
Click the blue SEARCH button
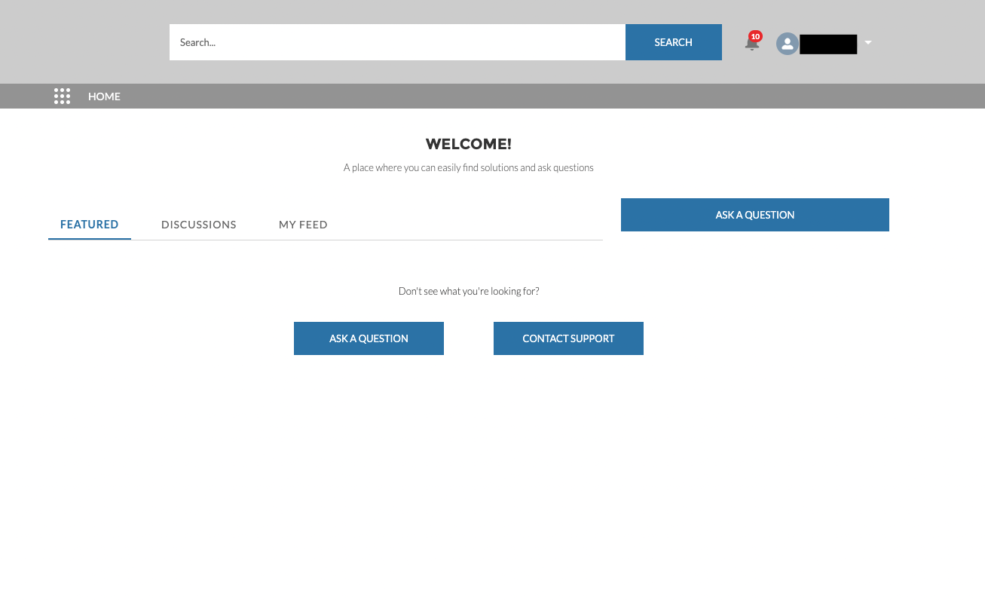[673, 42]
